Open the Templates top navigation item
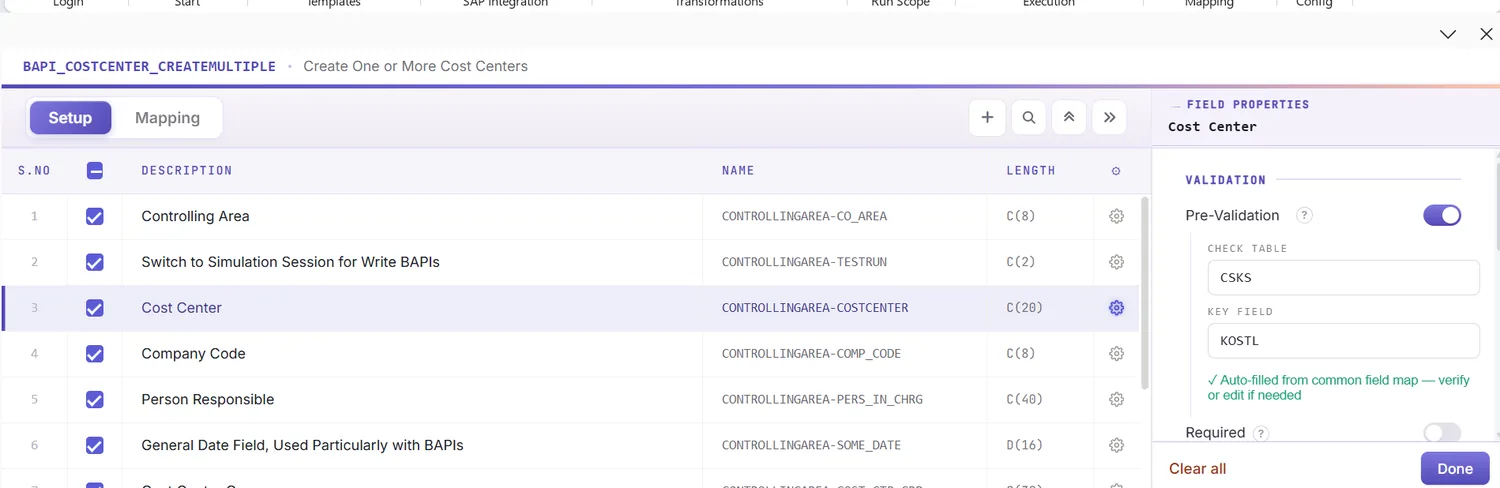Image resolution: width=1500 pixels, height=488 pixels. [333, 4]
